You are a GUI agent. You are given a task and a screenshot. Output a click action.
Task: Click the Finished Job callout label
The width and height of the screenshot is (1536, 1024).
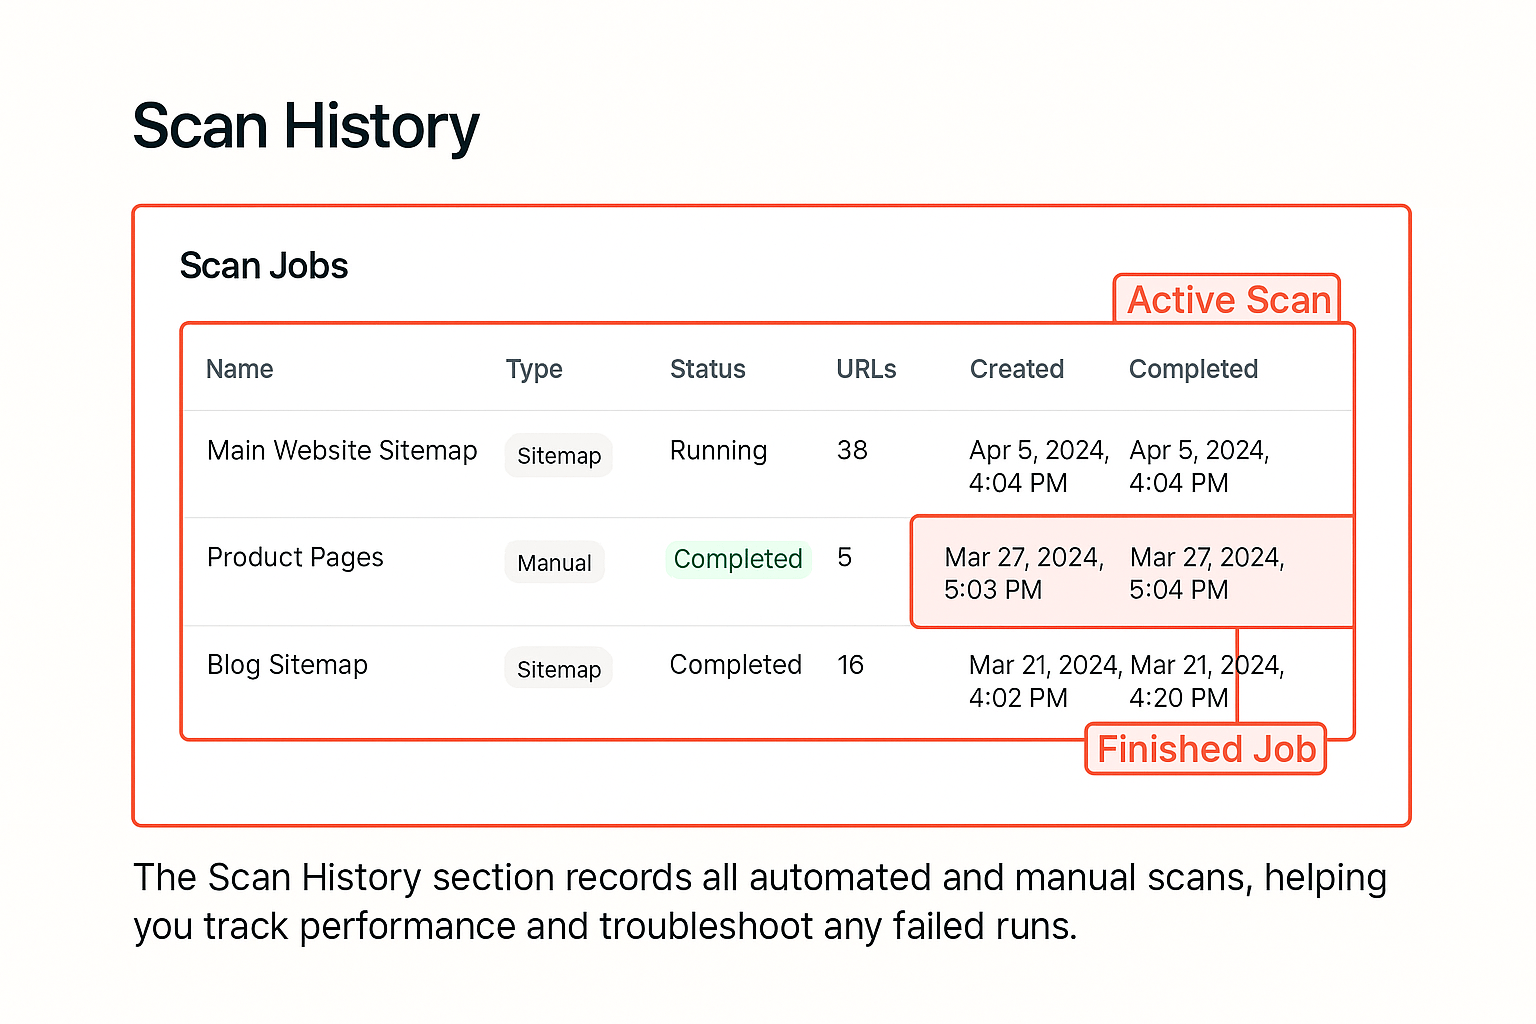click(x=1205, y=749)
